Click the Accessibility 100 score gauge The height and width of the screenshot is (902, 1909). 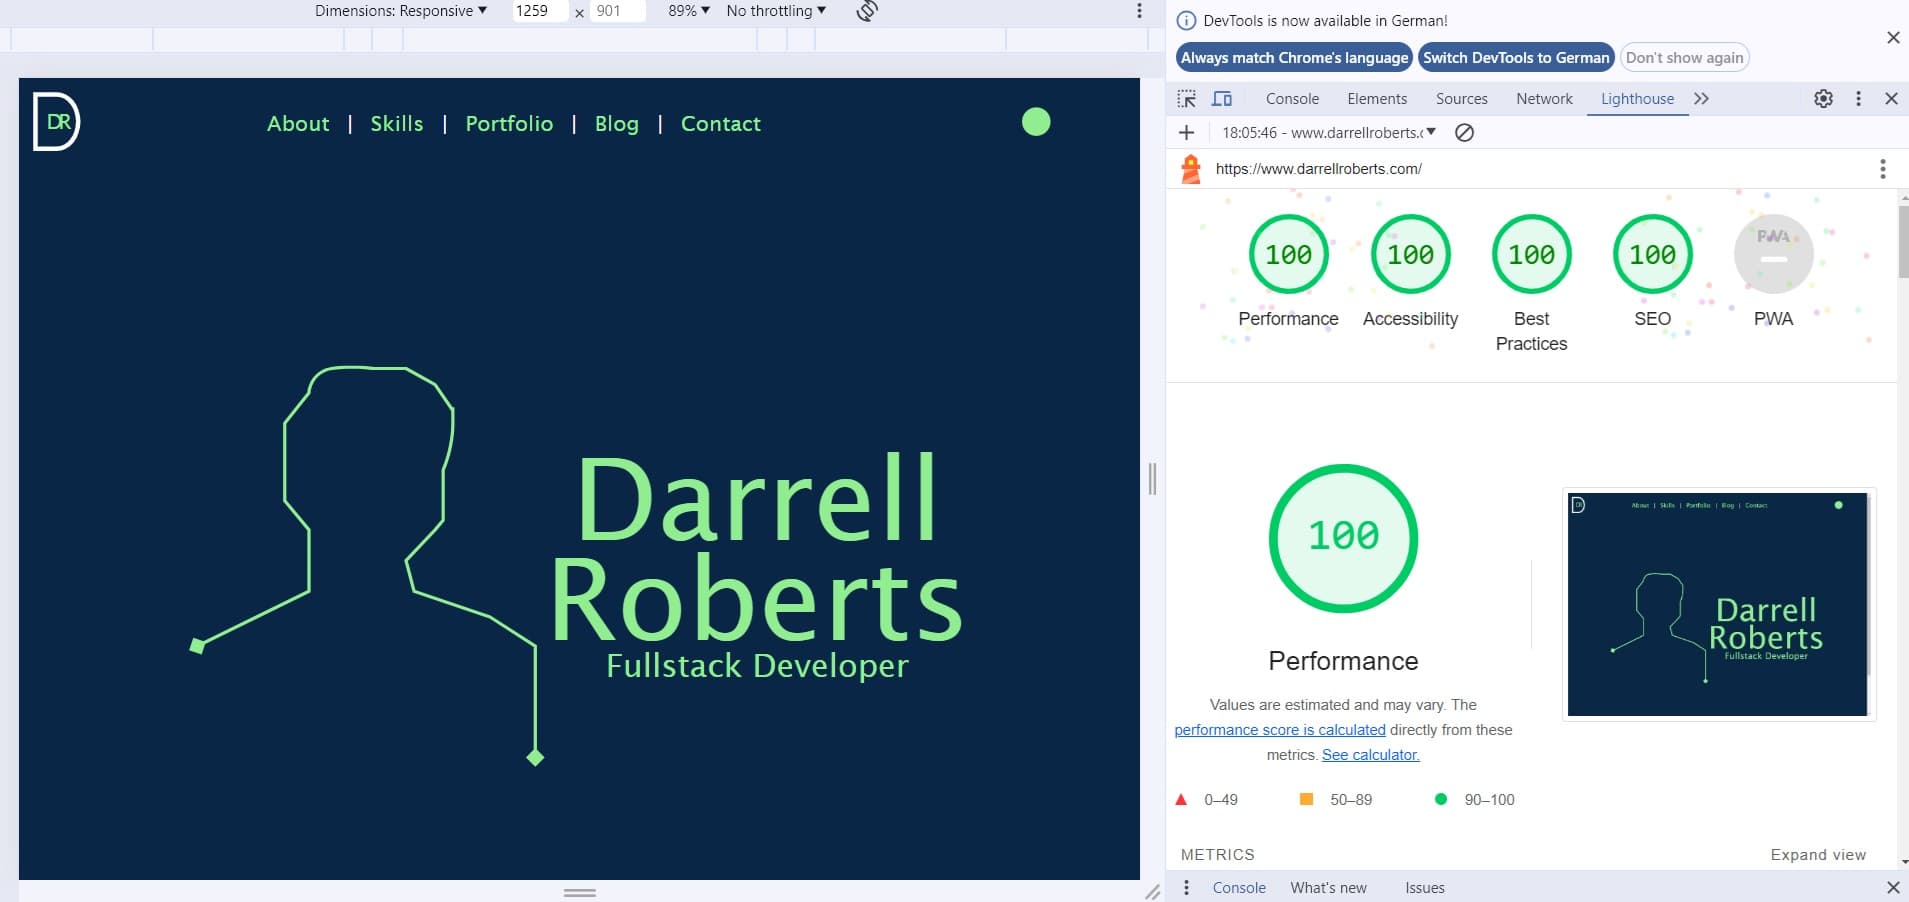1410,254
